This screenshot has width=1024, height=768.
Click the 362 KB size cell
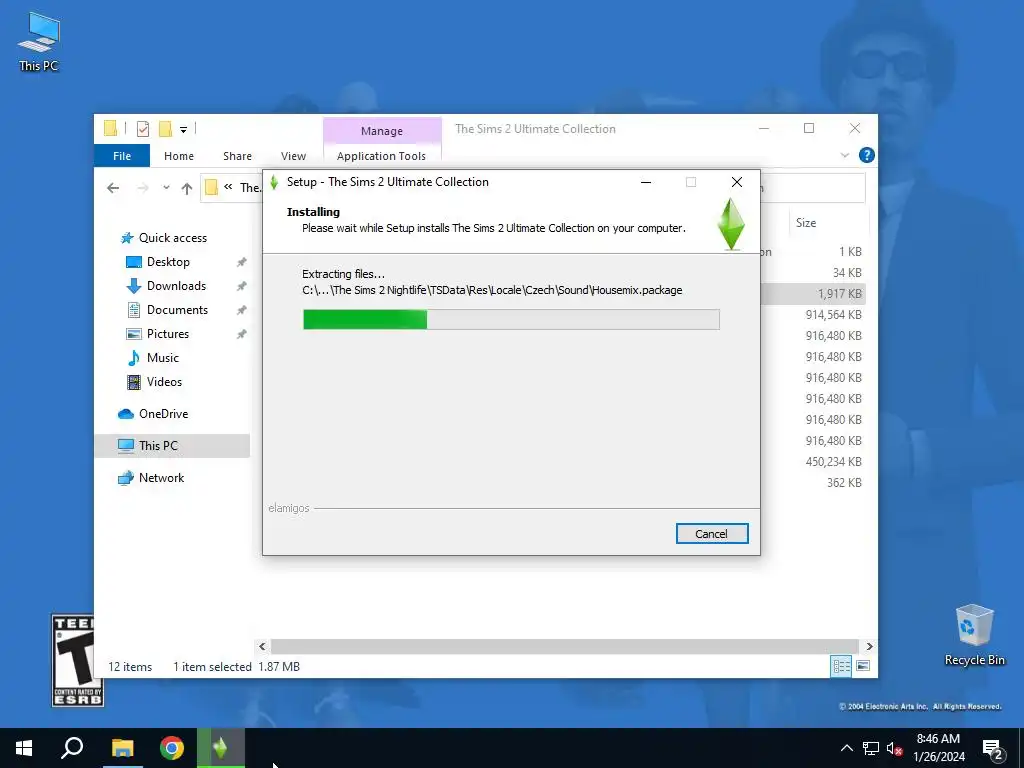tap(844, 483)
